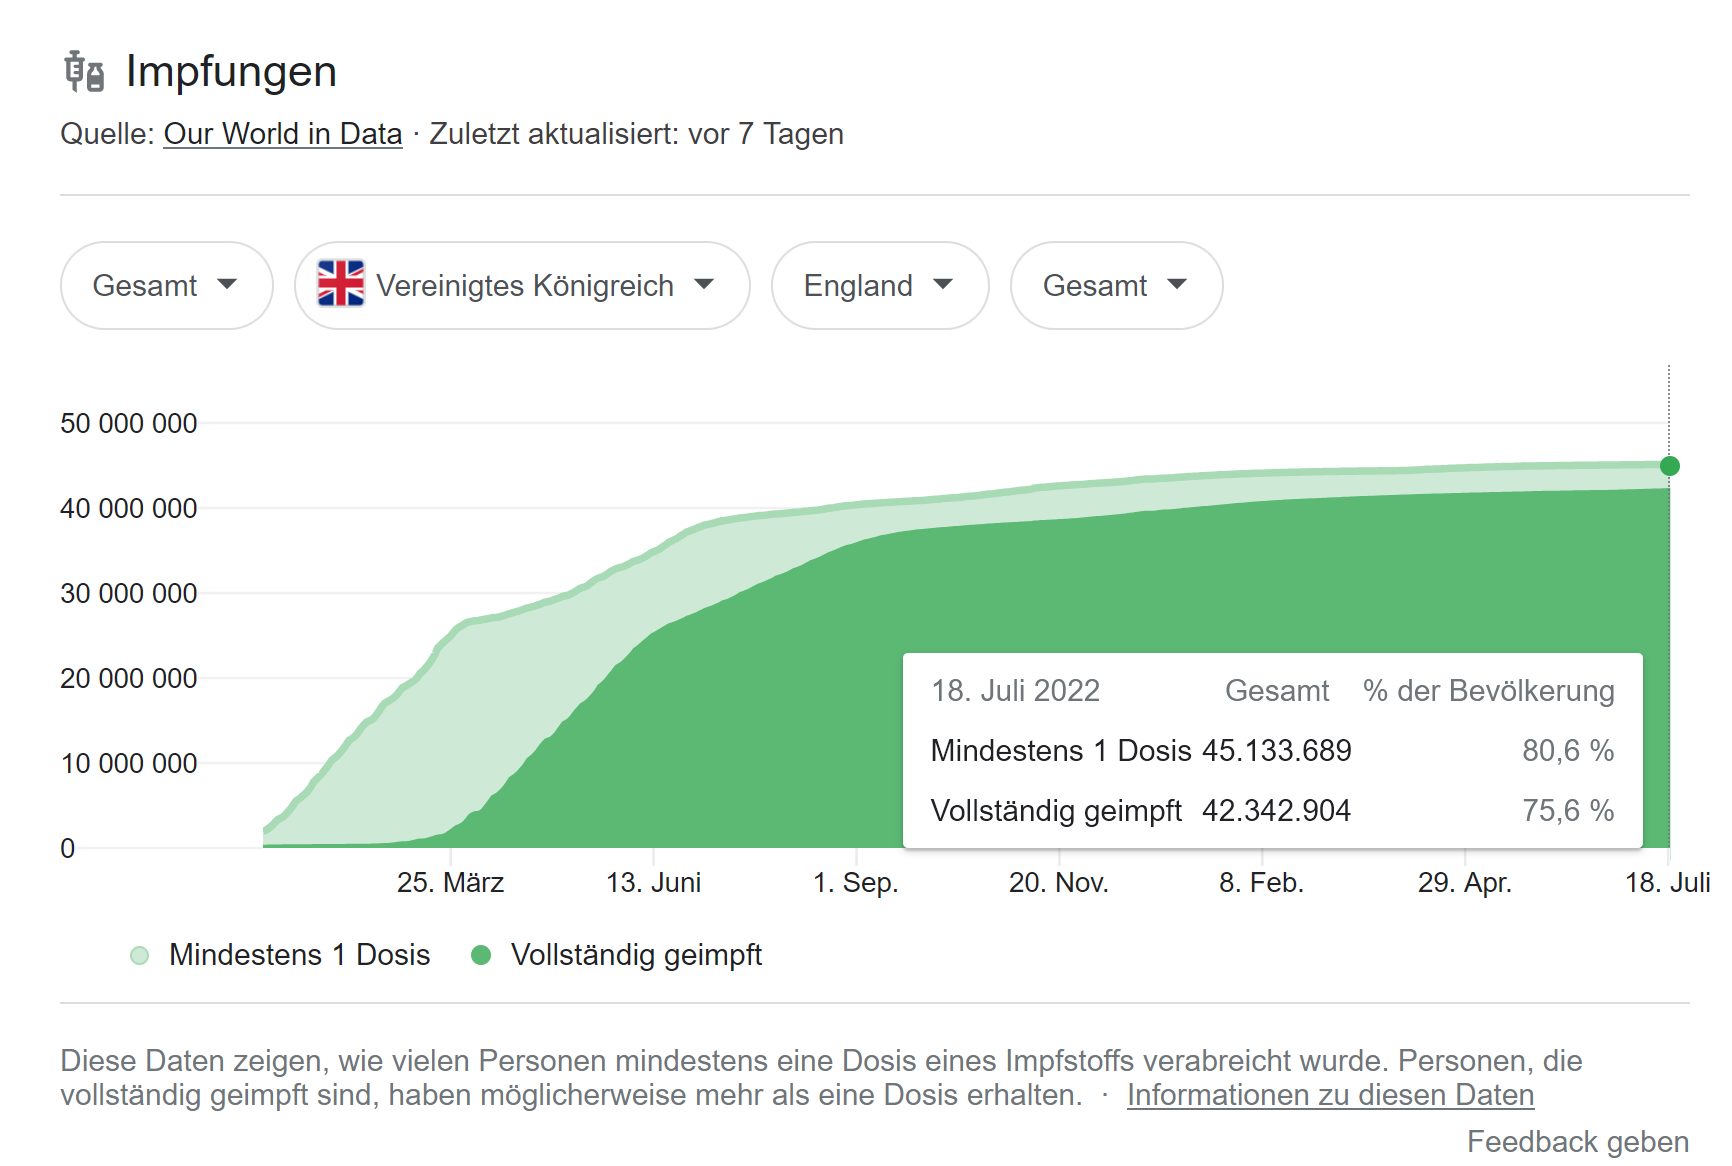Viewport: 1732px width, 1166px height.
Task: Click the dark green legend dot
Action: click(482, 956)
